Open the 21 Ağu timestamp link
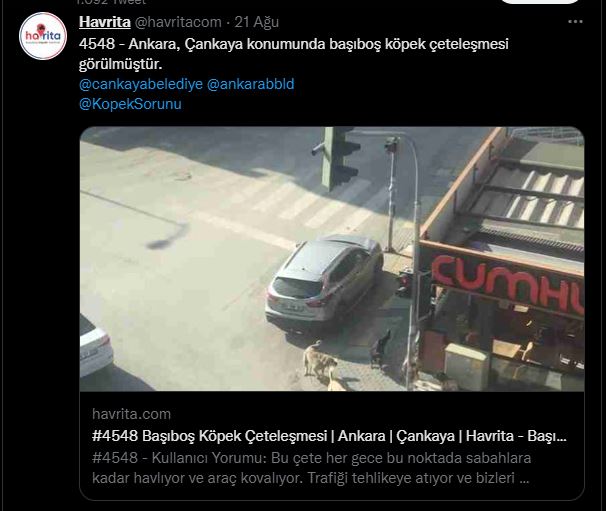Viewport: 606px width, 511px height. pyautogui.click(x=257, y=22)
